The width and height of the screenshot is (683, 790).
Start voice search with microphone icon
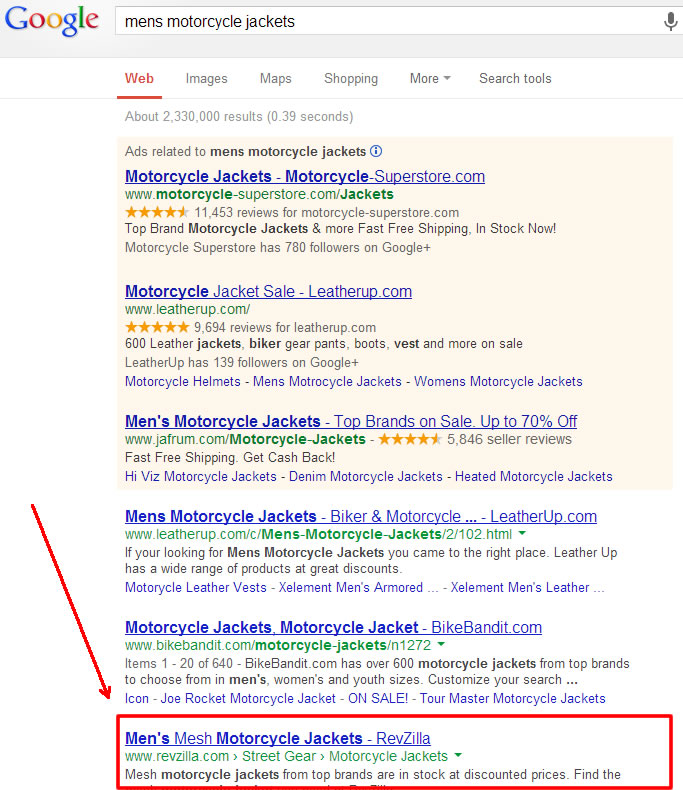coord(670,22)
